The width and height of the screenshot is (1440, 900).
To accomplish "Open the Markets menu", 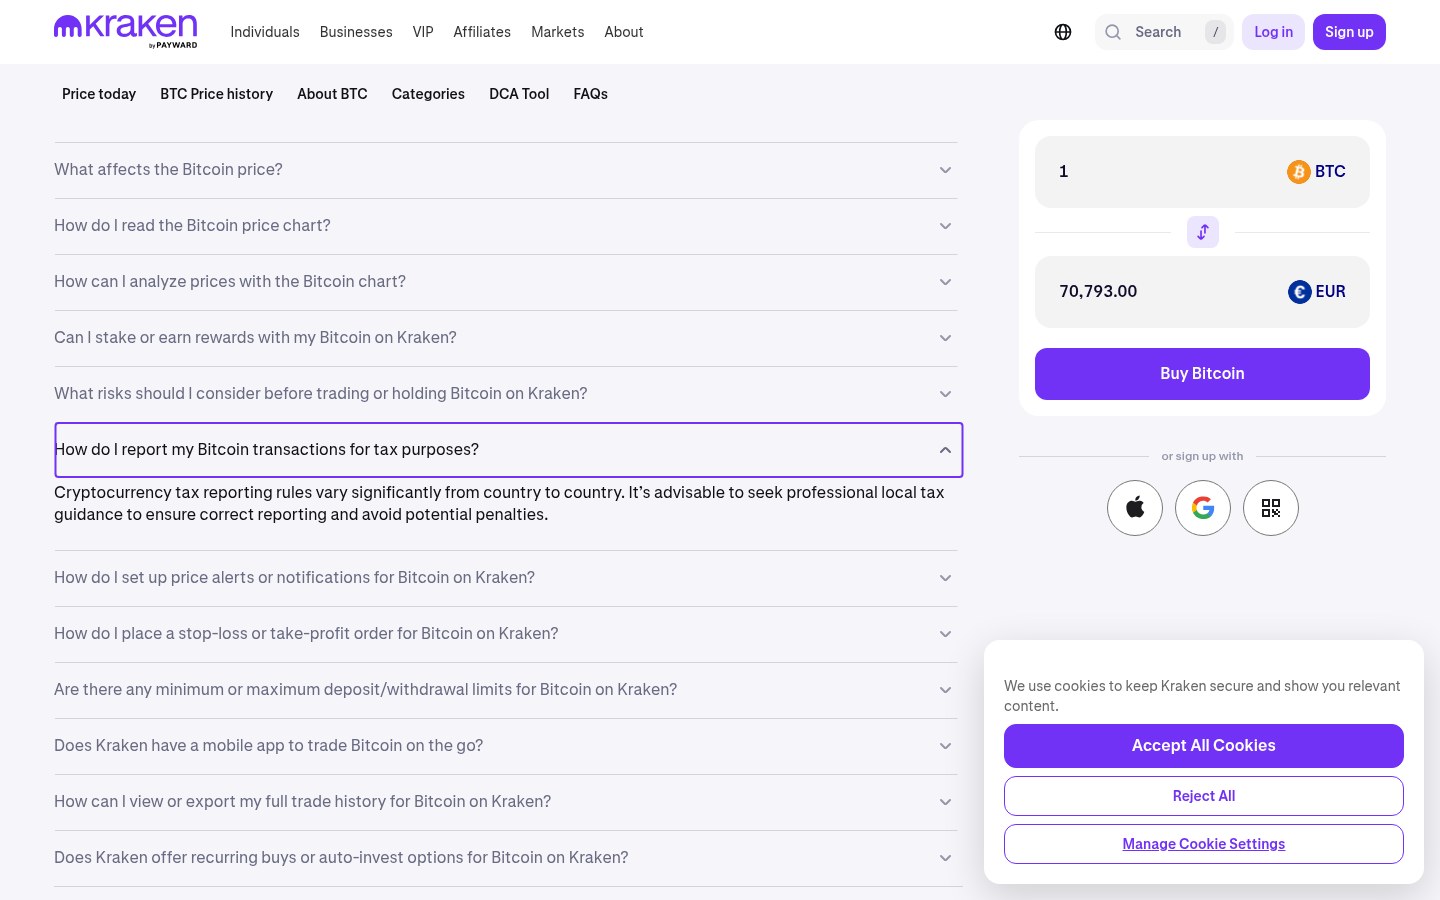I will [558, 32].
